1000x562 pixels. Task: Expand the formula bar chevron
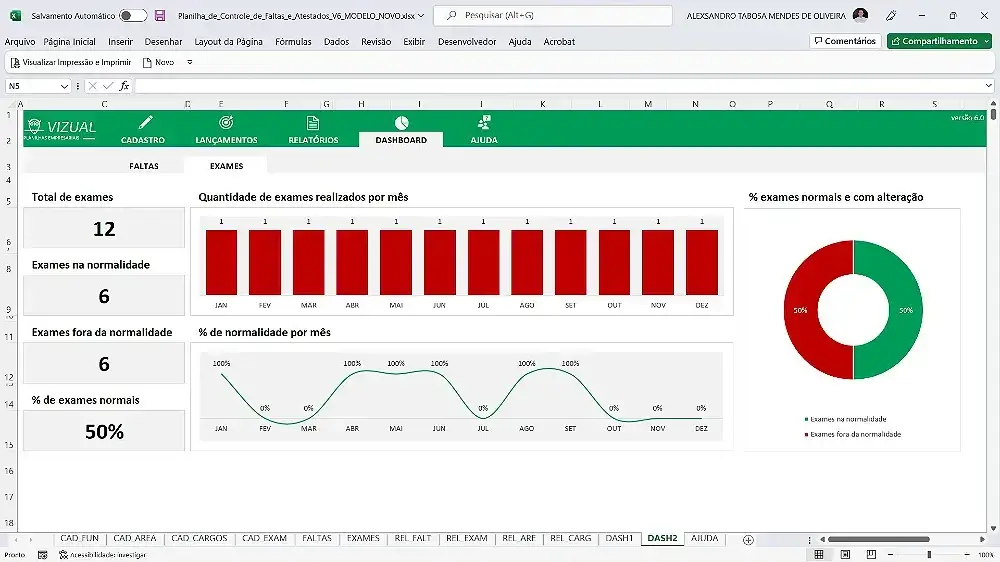(x=989, y=85)
